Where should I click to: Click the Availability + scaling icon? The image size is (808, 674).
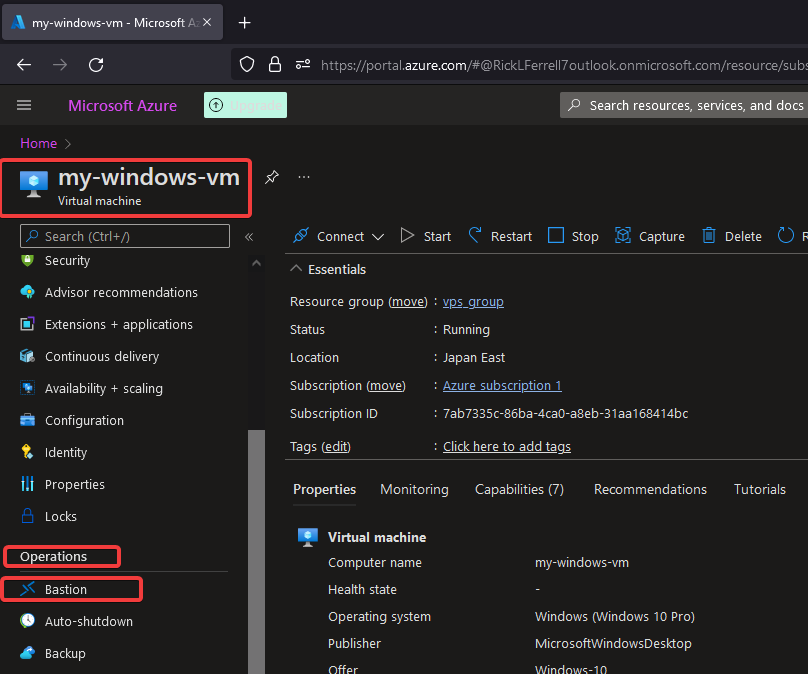coord(27,388)
